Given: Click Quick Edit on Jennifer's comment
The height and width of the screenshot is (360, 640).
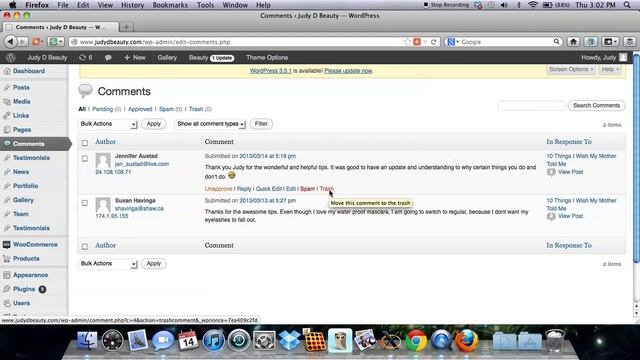Looking at the screenshot, I should 269,189.
